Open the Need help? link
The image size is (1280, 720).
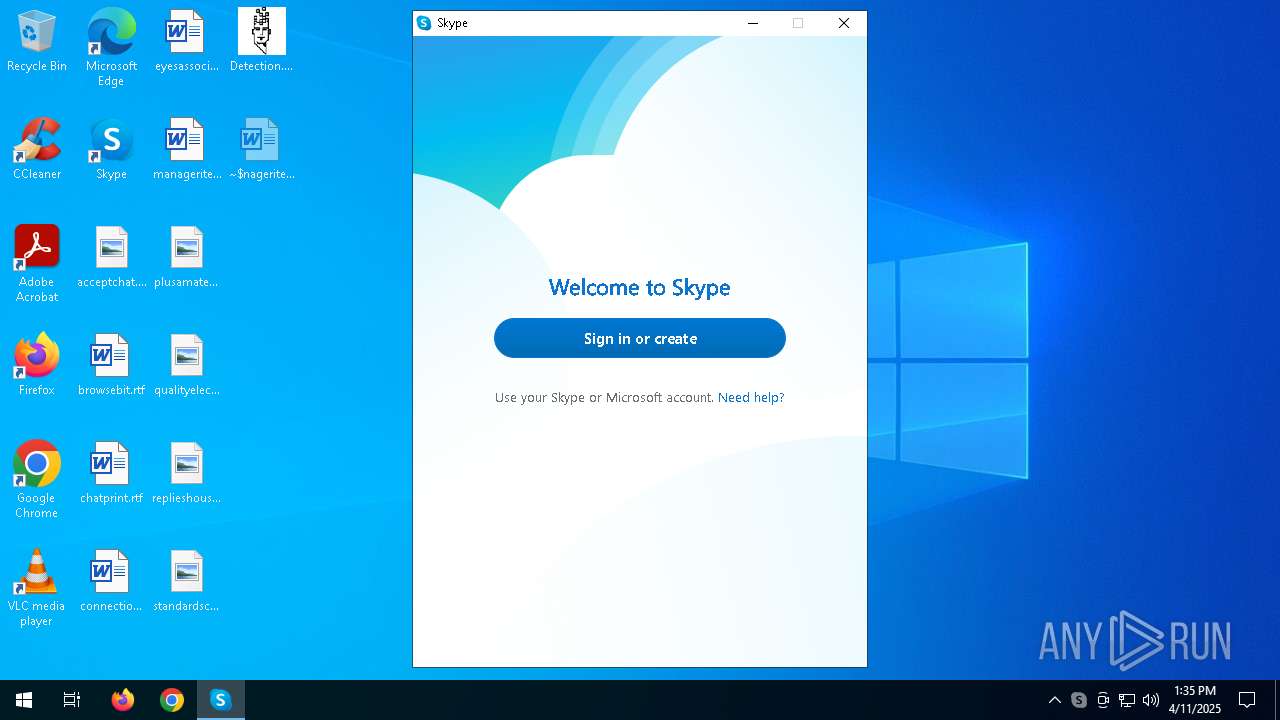click(751, 397)
